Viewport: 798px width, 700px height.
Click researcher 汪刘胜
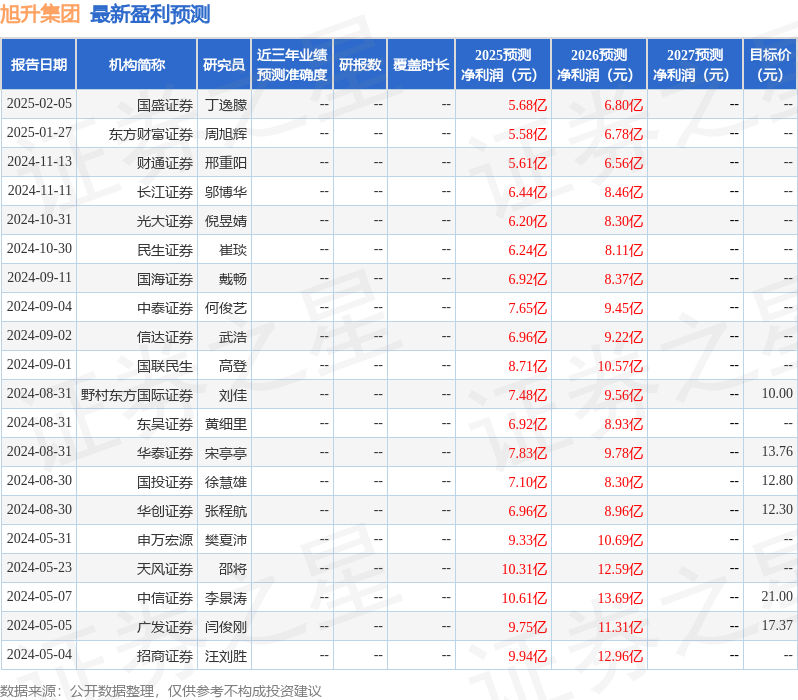coord(225,657)
